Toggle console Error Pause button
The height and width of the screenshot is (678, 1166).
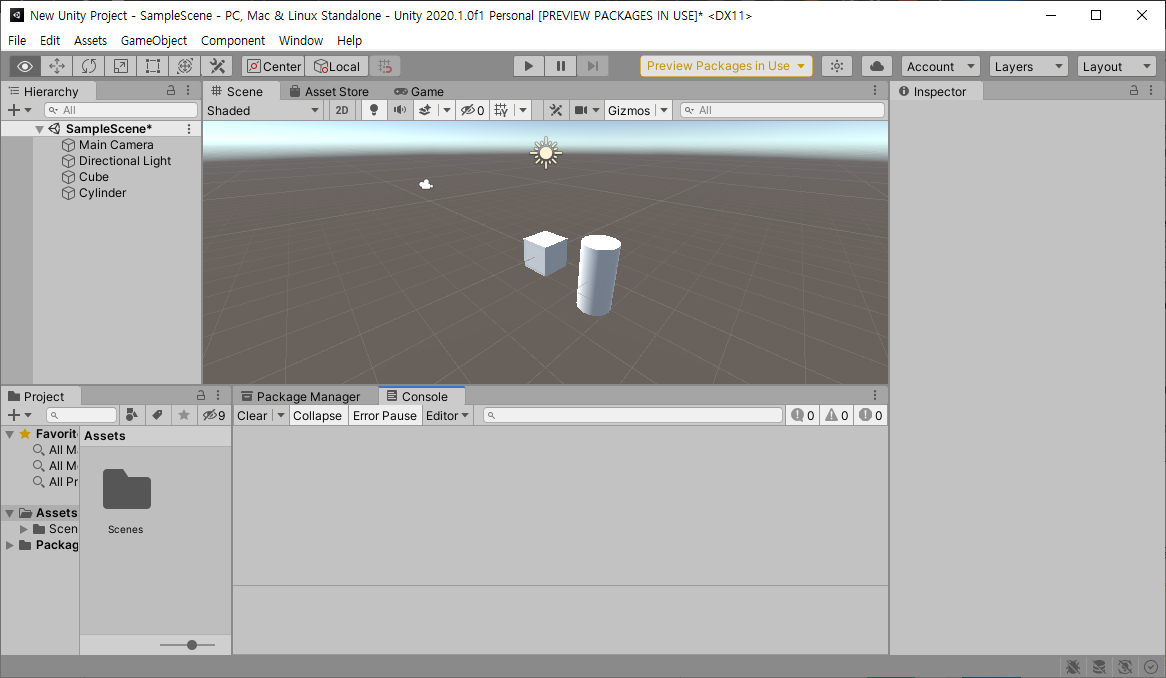pyautogui.click(x=384, y=416)
